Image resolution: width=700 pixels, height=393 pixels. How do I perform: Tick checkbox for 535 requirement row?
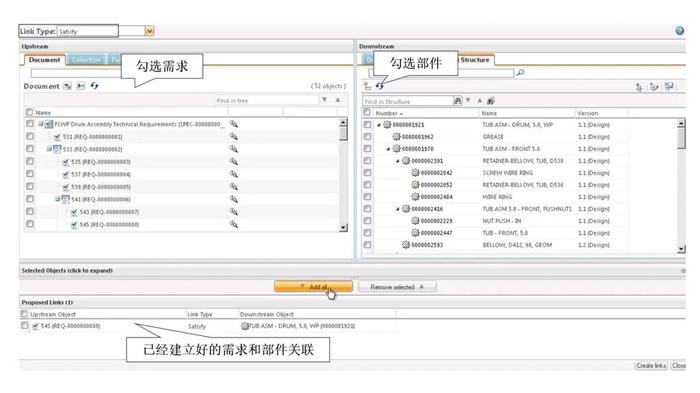[x=29, y=161]
